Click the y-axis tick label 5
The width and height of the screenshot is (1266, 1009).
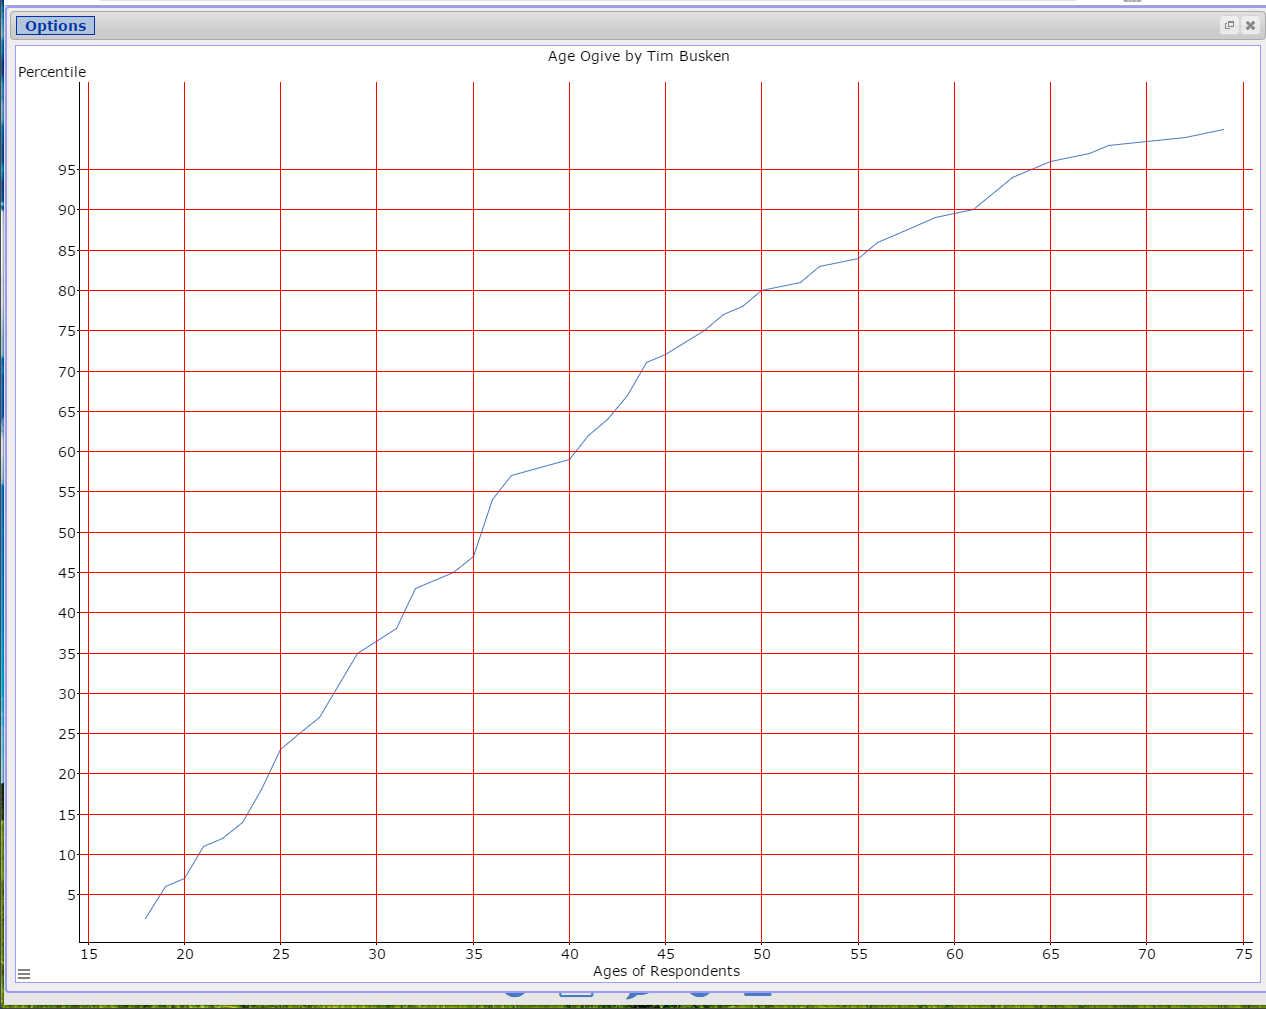point(72,895)
